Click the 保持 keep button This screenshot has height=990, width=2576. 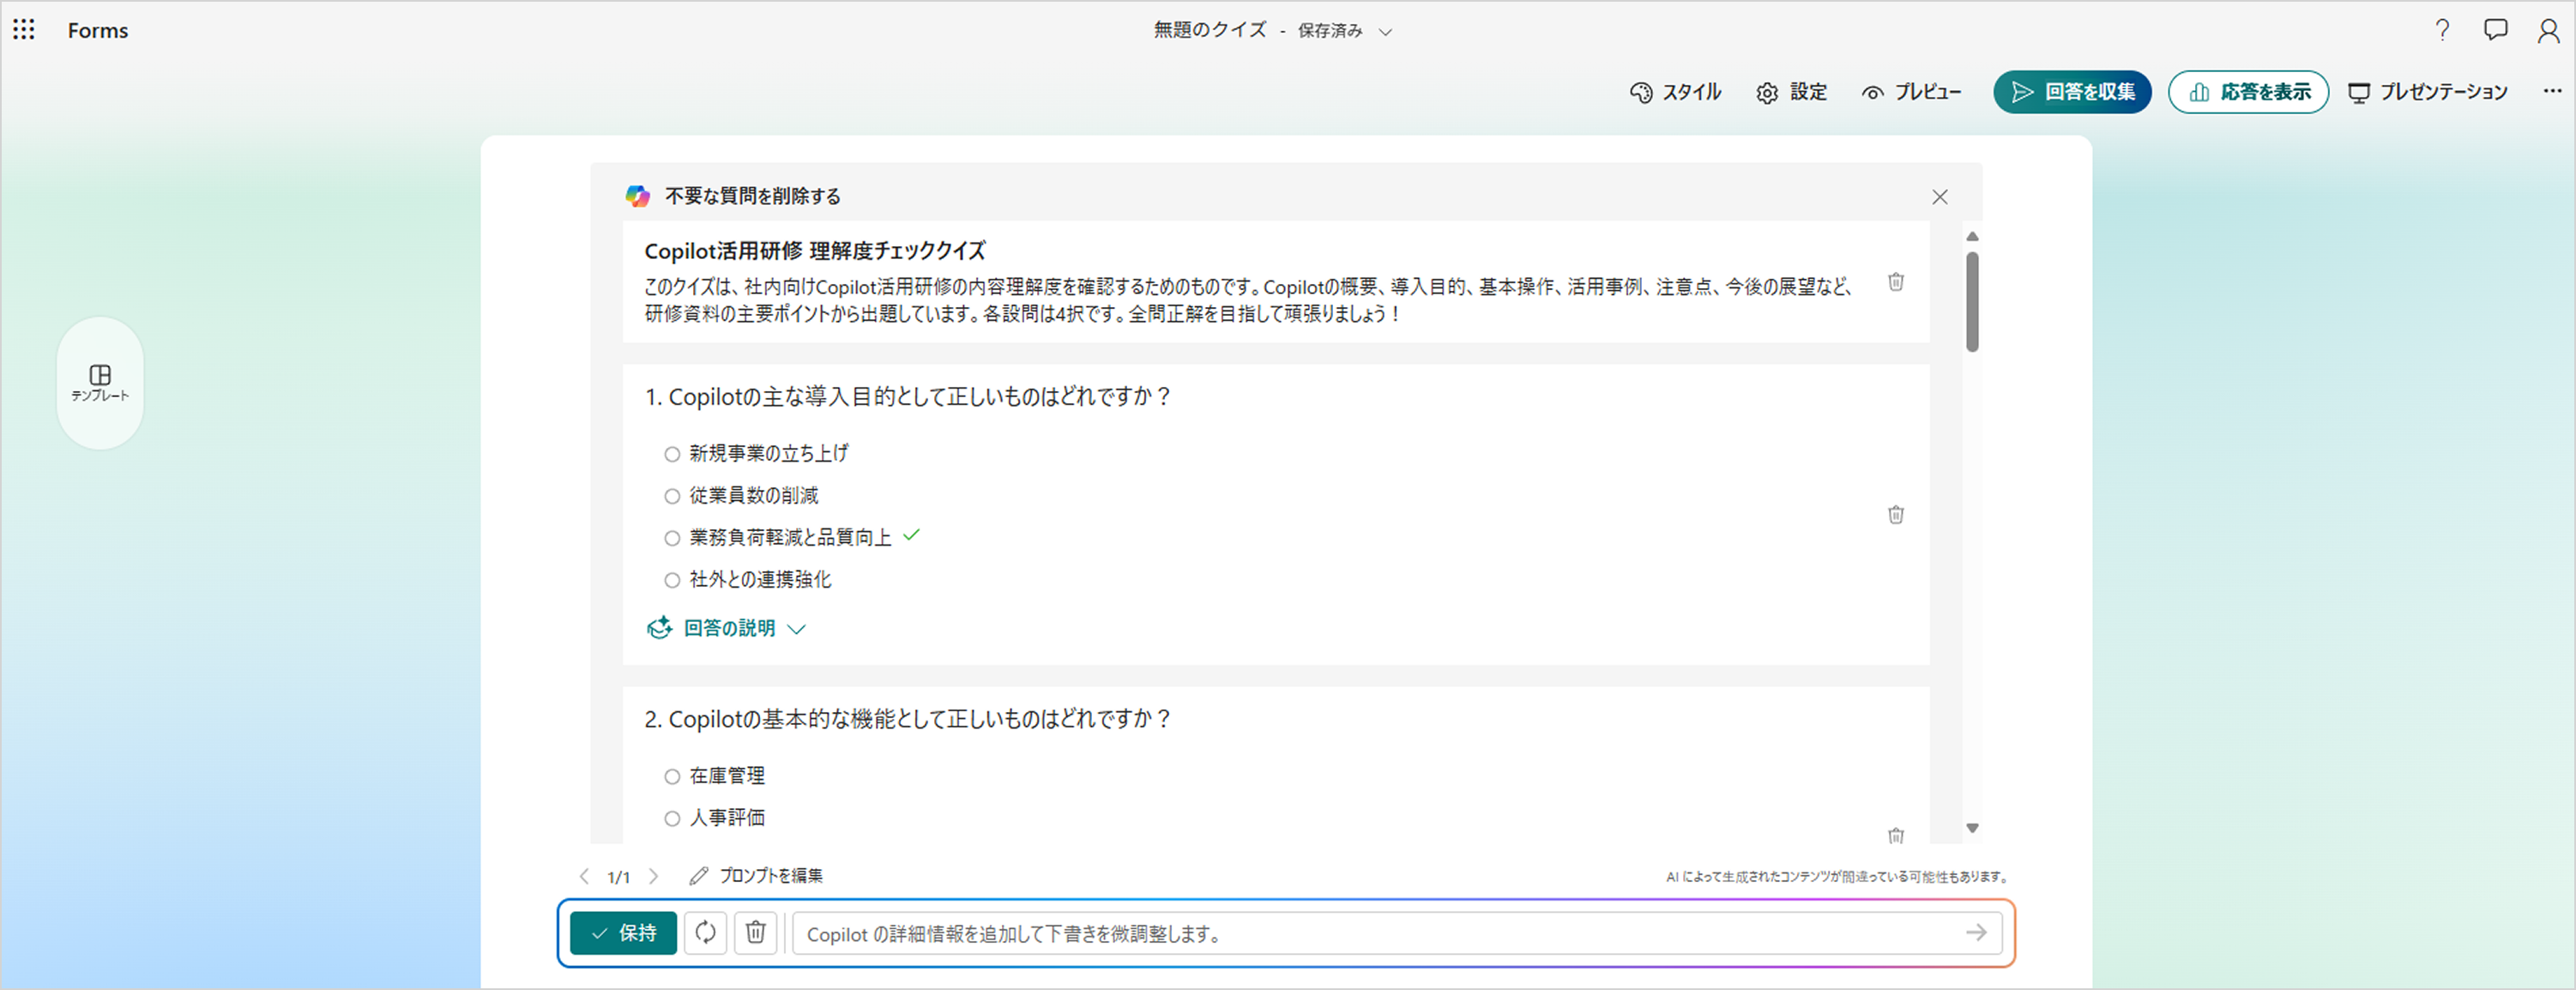623,933
